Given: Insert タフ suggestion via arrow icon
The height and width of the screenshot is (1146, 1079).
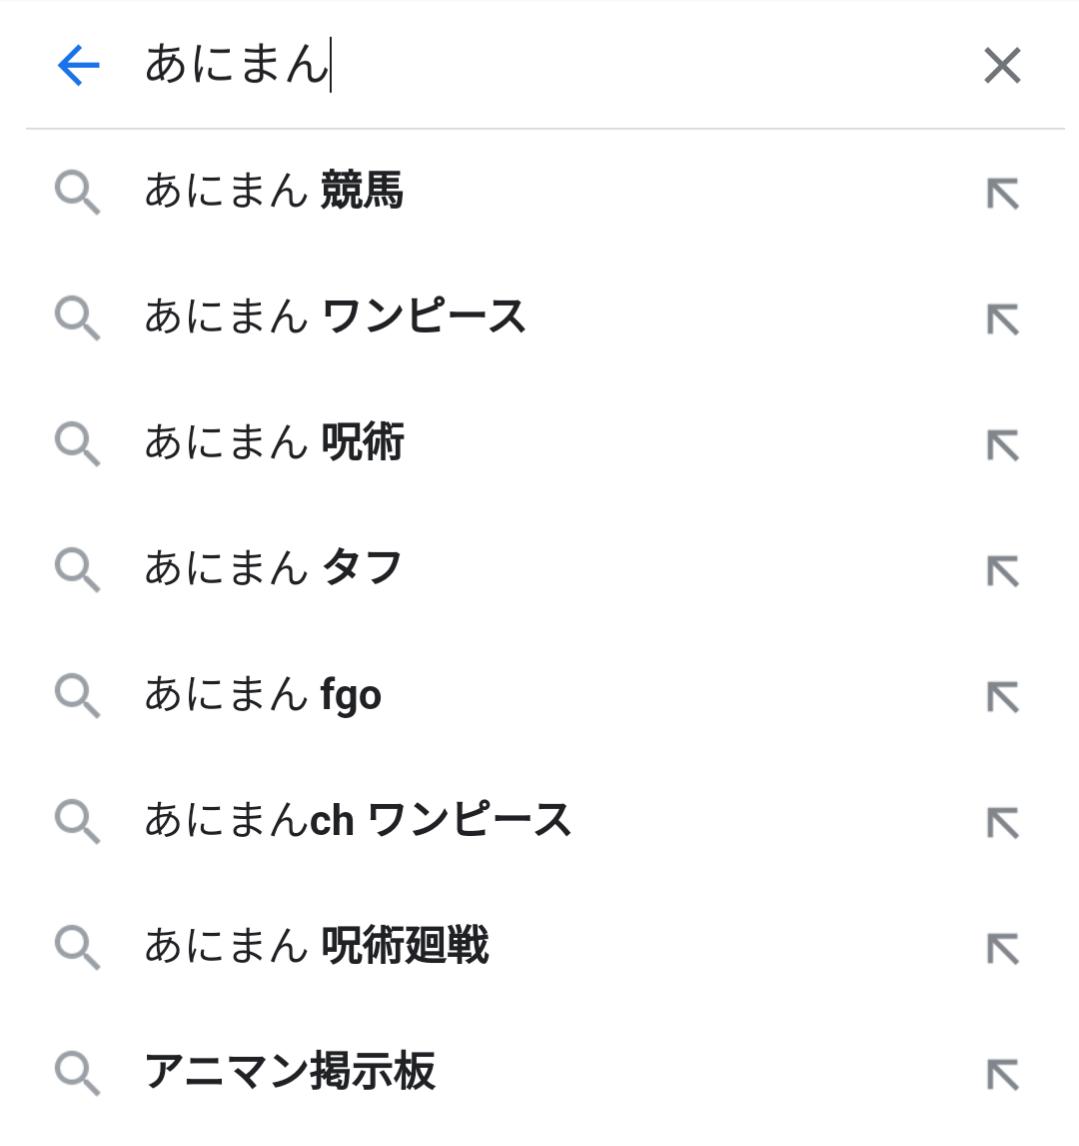Looking at the screenshot, I should (x=1002, y=571).
